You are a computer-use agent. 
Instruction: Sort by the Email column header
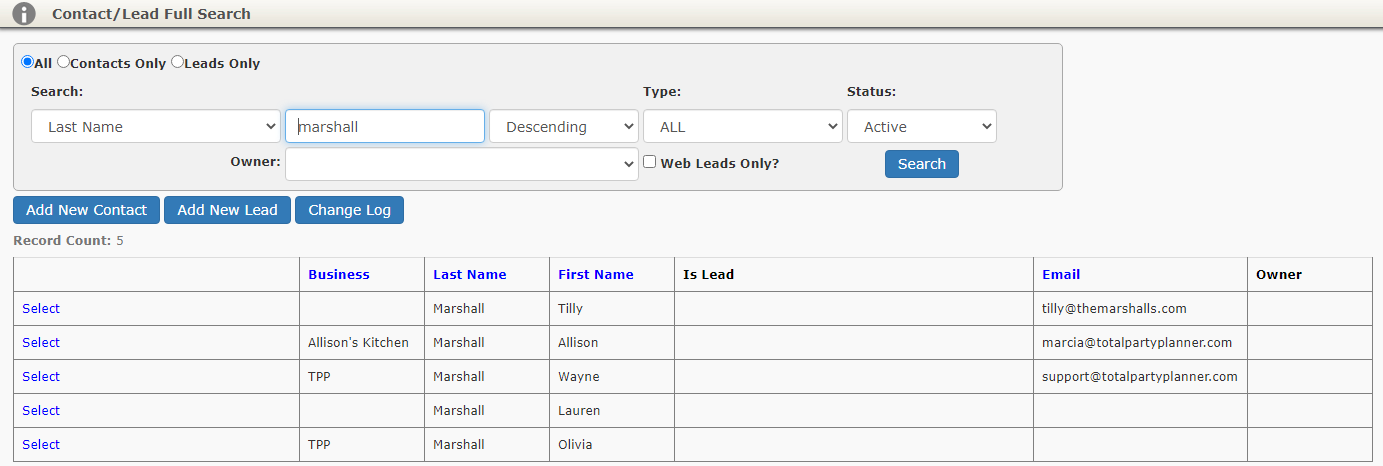[x=1061, y=274]
